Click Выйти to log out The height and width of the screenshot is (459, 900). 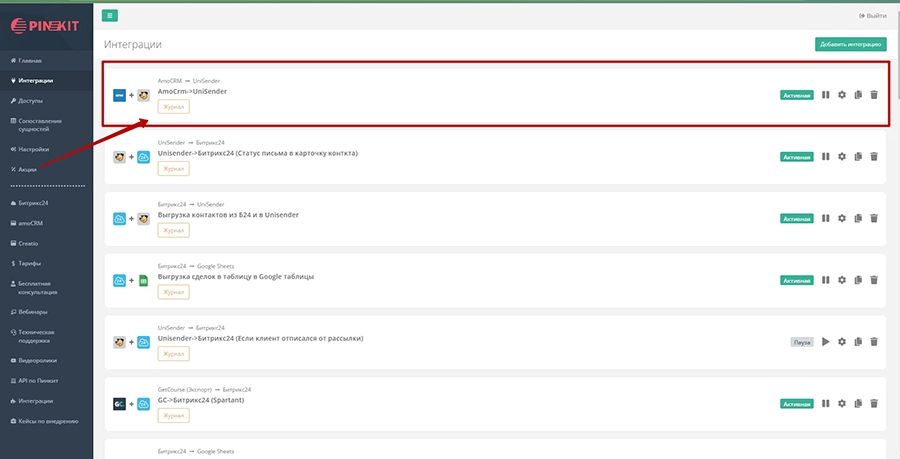tap(872, 16)
